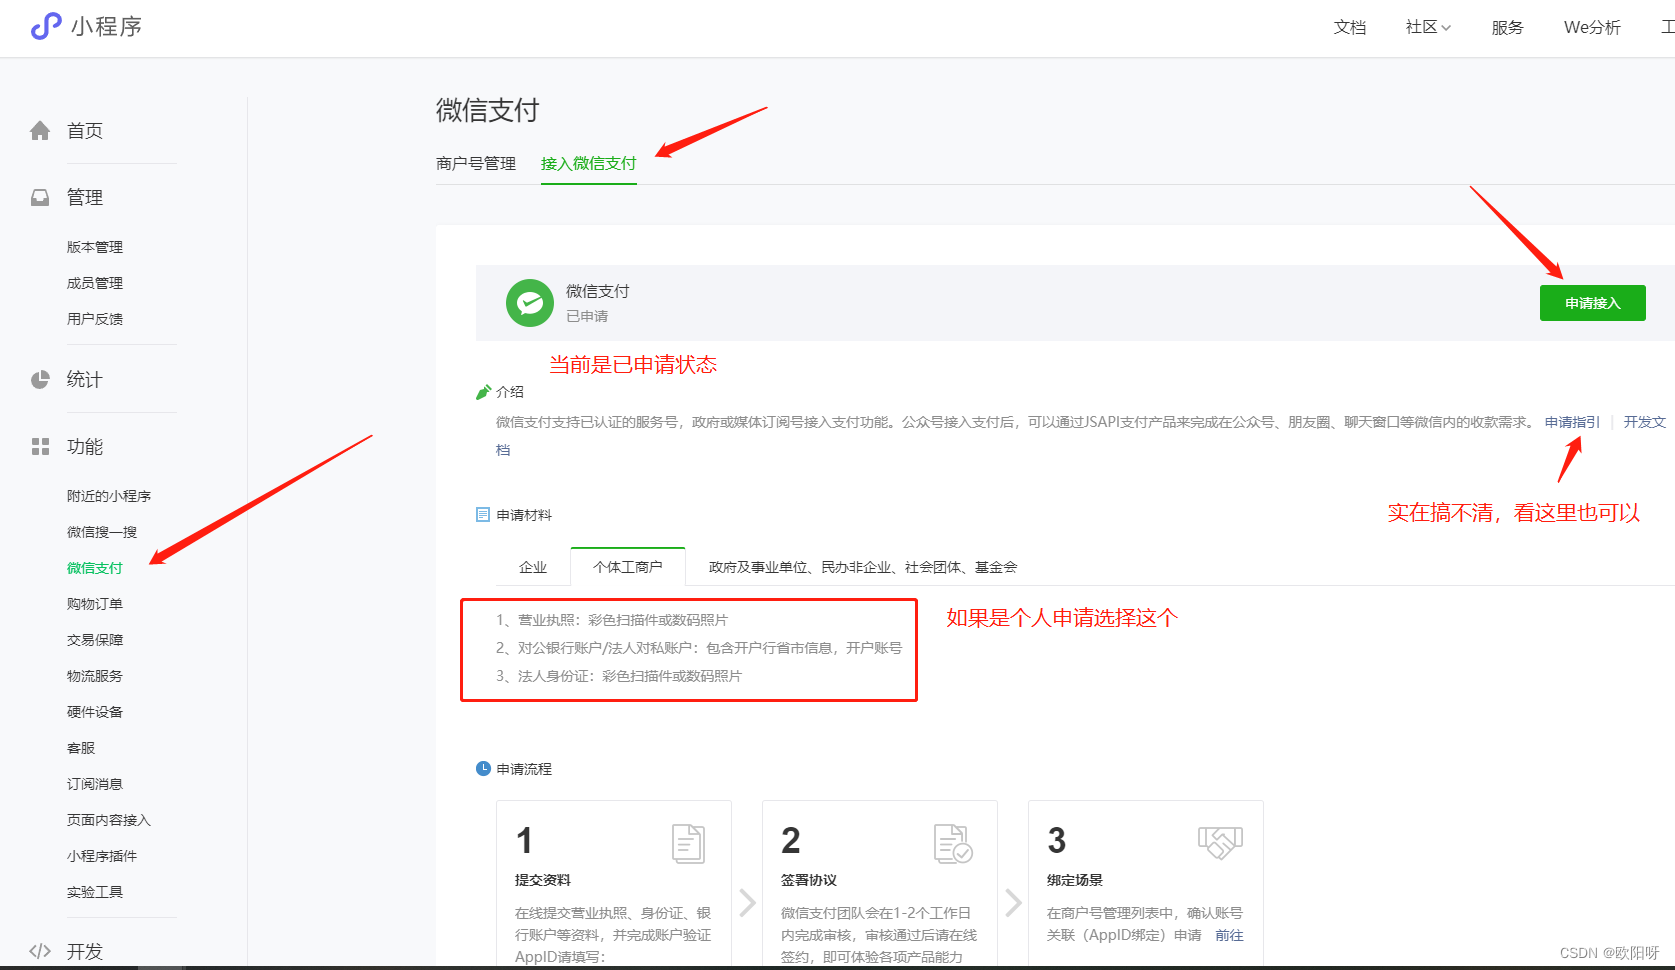Open 交易保障 in sidebar
The width and height of the screenshot is (1675, 970).
tap(95, 640)
